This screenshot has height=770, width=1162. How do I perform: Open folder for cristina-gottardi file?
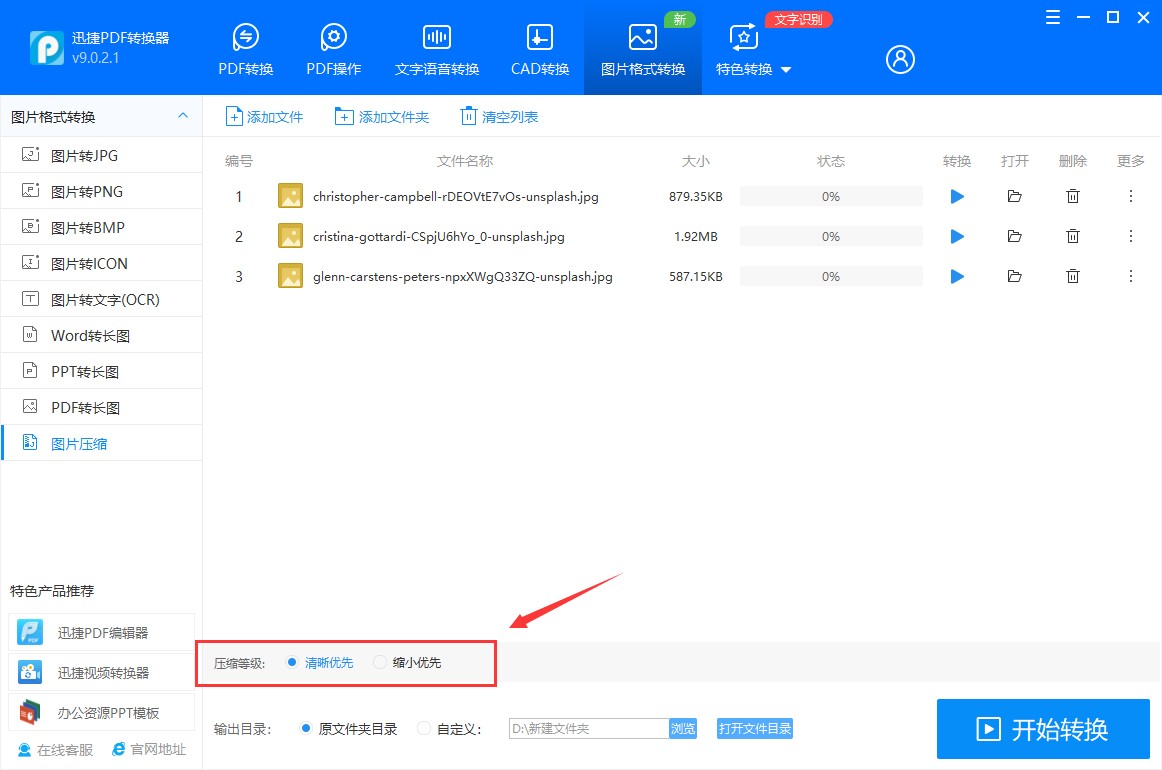pos(1014,236)
